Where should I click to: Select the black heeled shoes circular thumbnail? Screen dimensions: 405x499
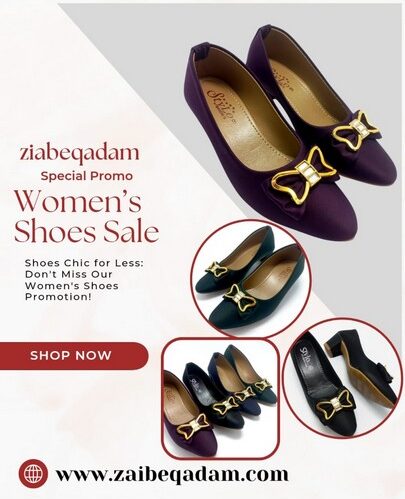[x=343, y=378]
